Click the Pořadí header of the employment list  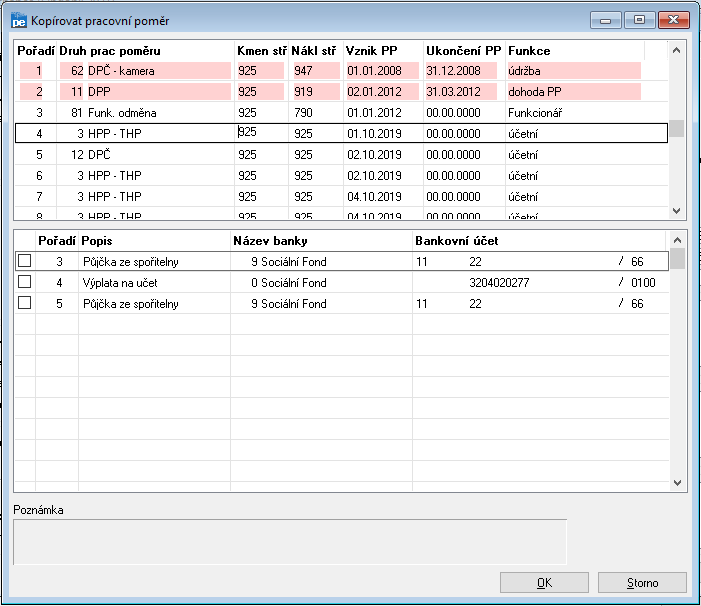pos(36,50)
